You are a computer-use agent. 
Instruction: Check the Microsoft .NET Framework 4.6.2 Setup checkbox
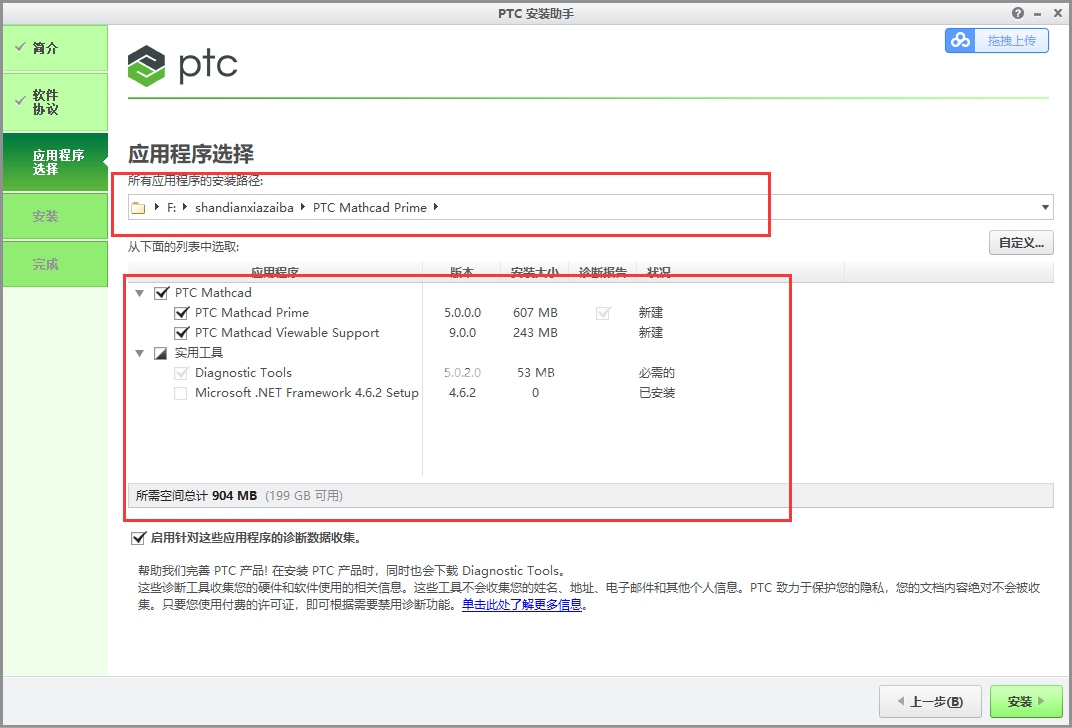(180, 394)
